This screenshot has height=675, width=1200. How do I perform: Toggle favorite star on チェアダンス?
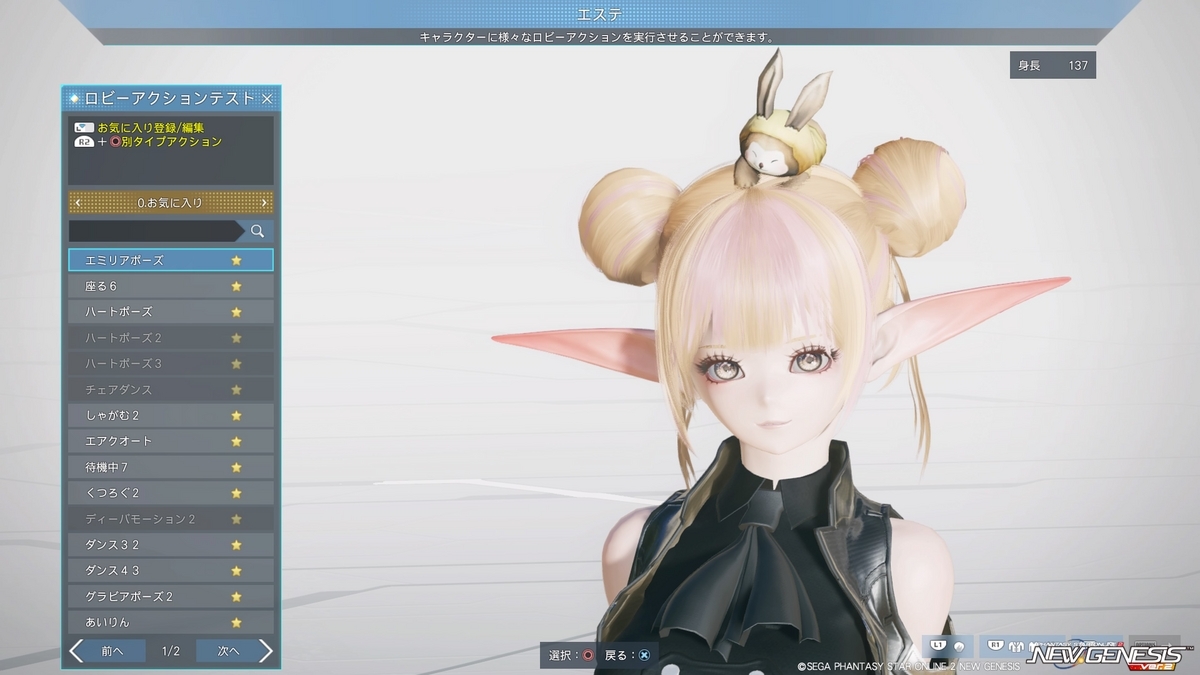click(x=237, y=390)
